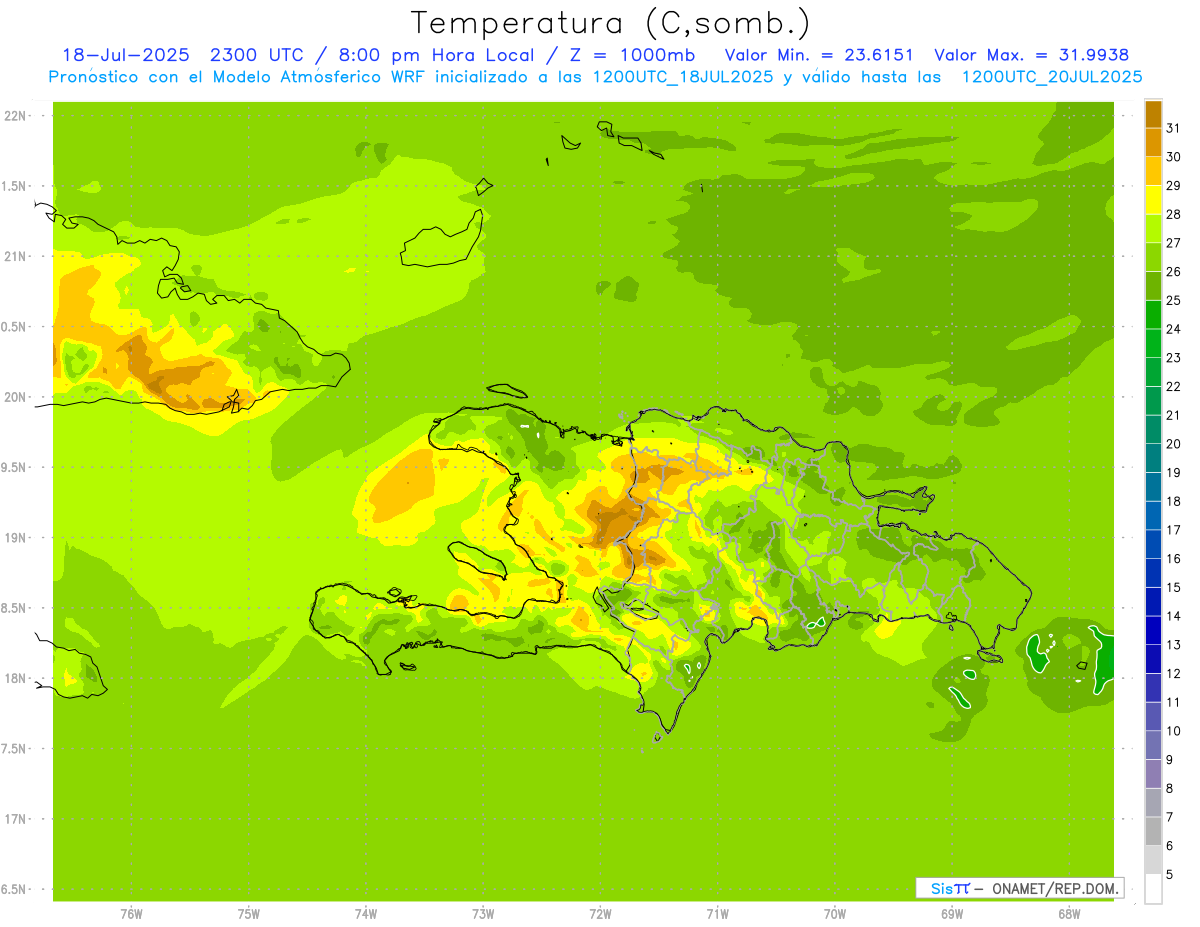Click the "69W" longitude label

tap(952, 914)
